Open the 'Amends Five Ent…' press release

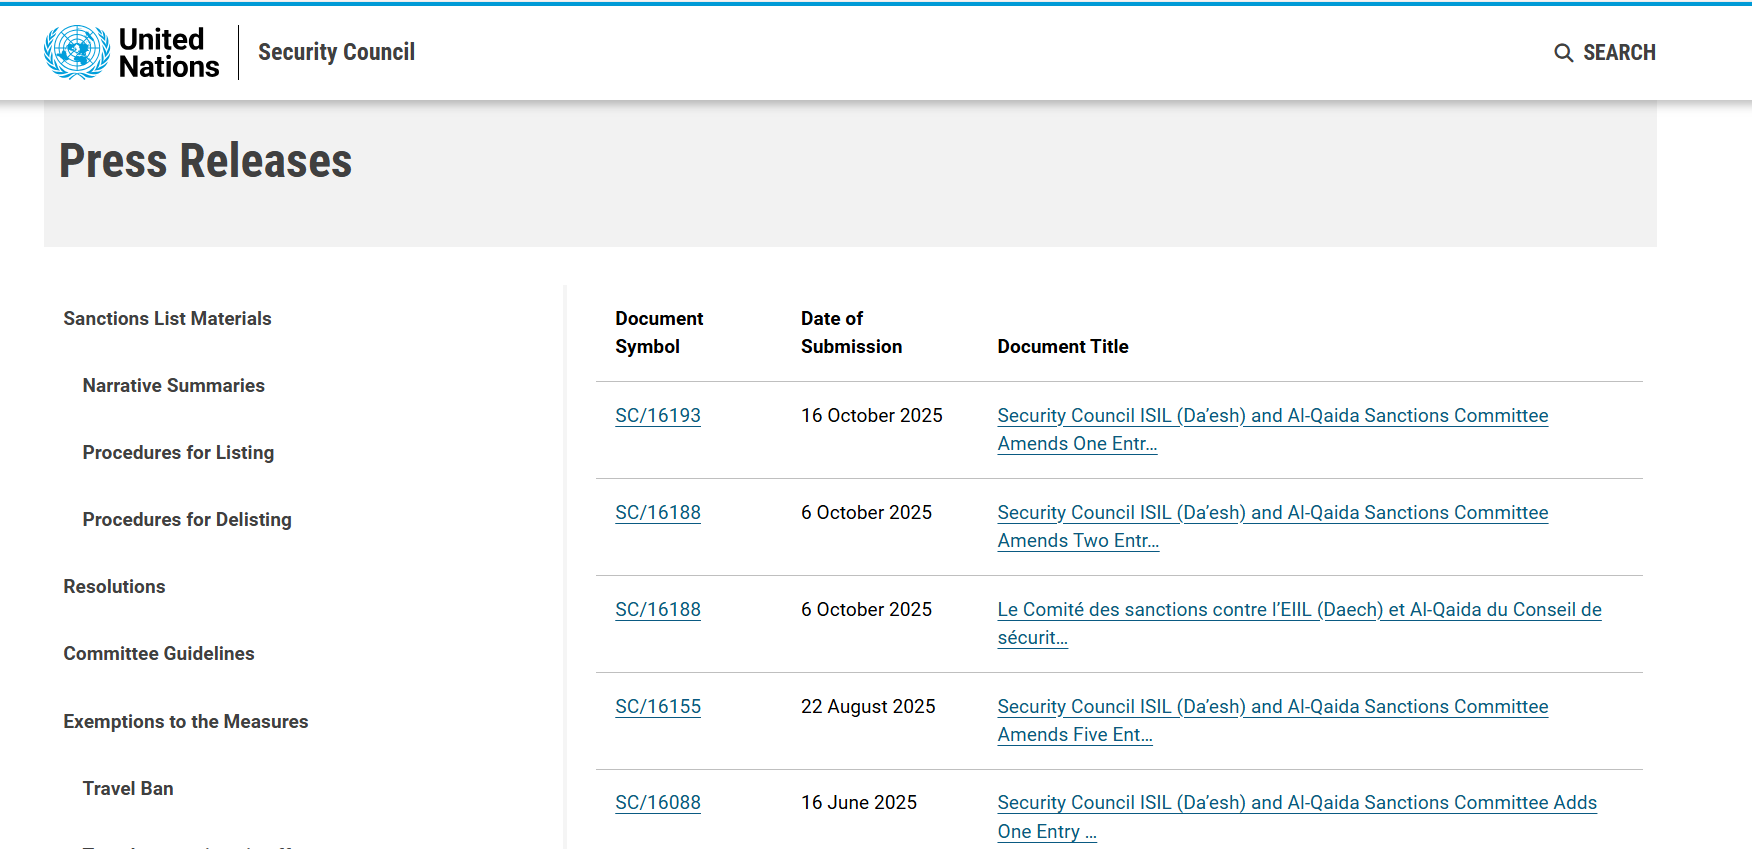point(1271,707)
